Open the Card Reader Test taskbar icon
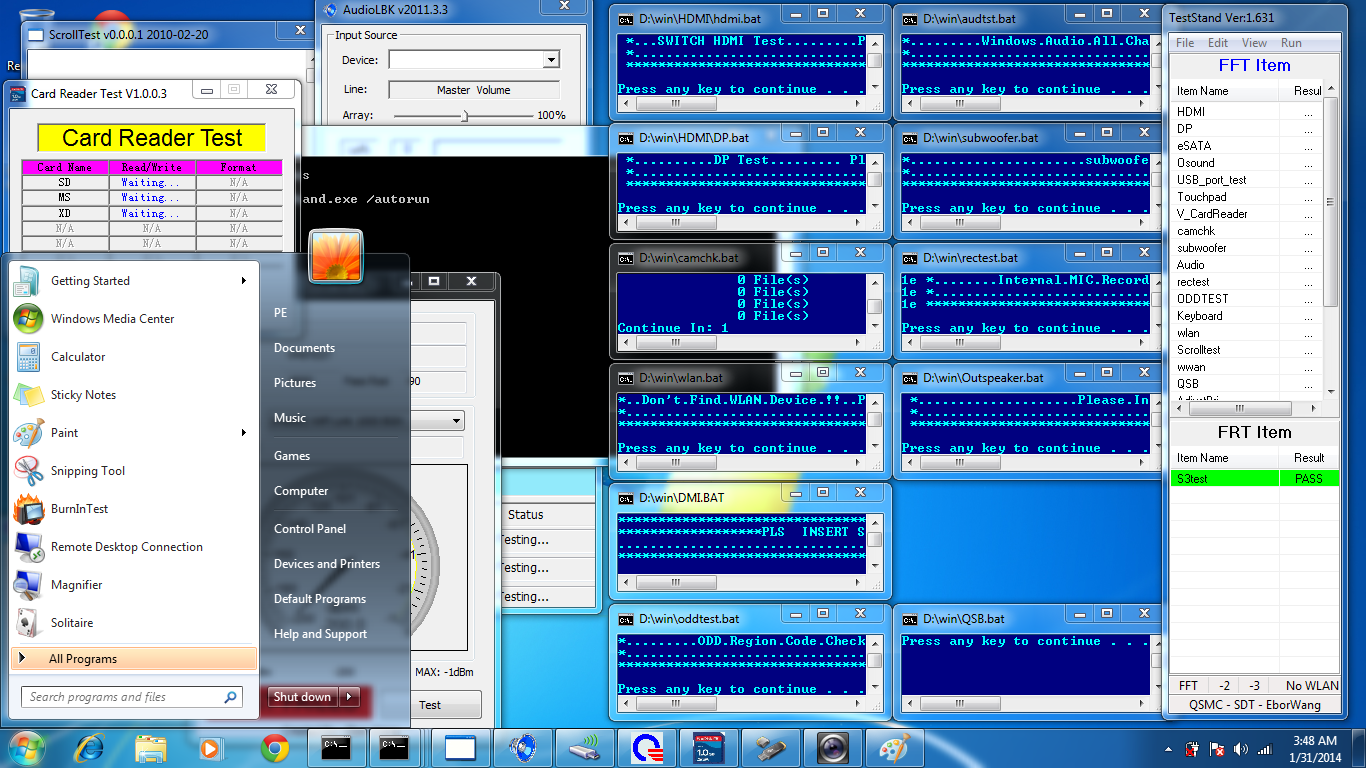This screenshot has width=1366, height=768. (708, 747)
